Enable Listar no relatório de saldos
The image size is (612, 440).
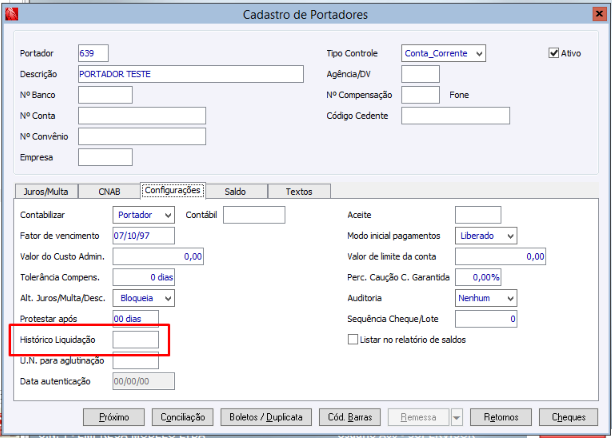tap(352, 340)
